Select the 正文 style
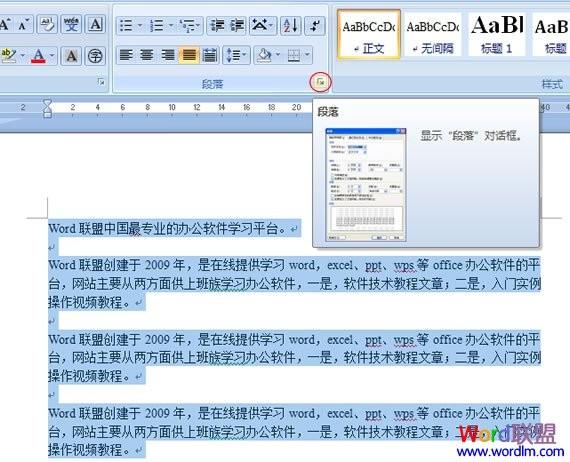570x462 pixels. coord(369,34)
